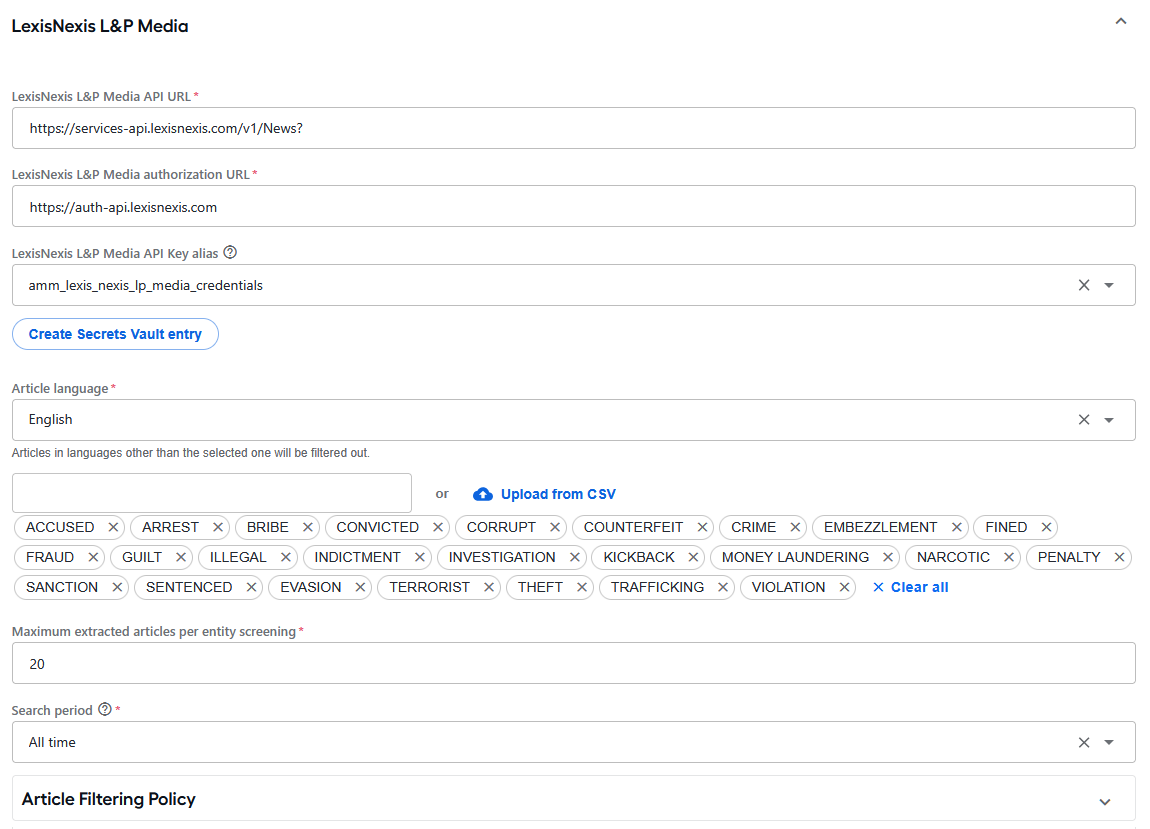Remove the THEFT keyword chip

(582, 588)
